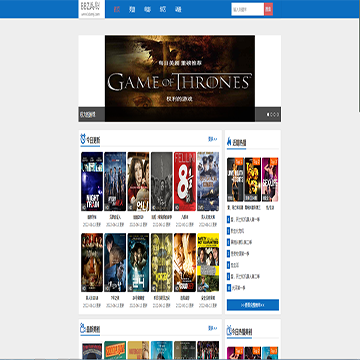
Task: Select the last carousel dot on banner
Action: pos(278,114)
